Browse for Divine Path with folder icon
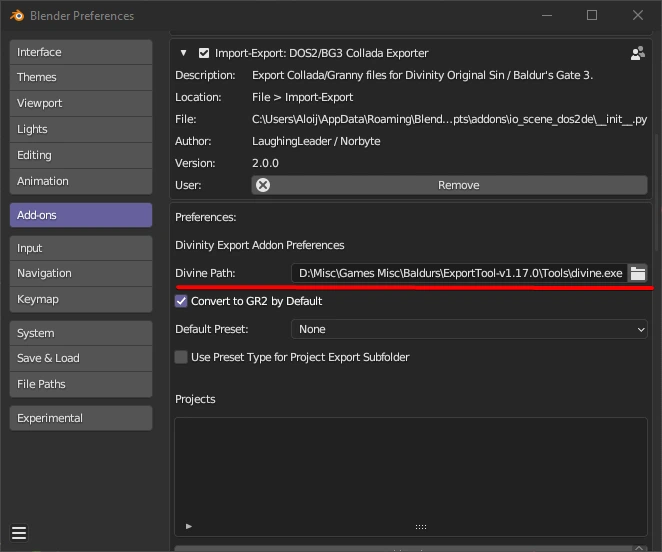662x552 pixels. pyautogui.click(x=637, y=273)
